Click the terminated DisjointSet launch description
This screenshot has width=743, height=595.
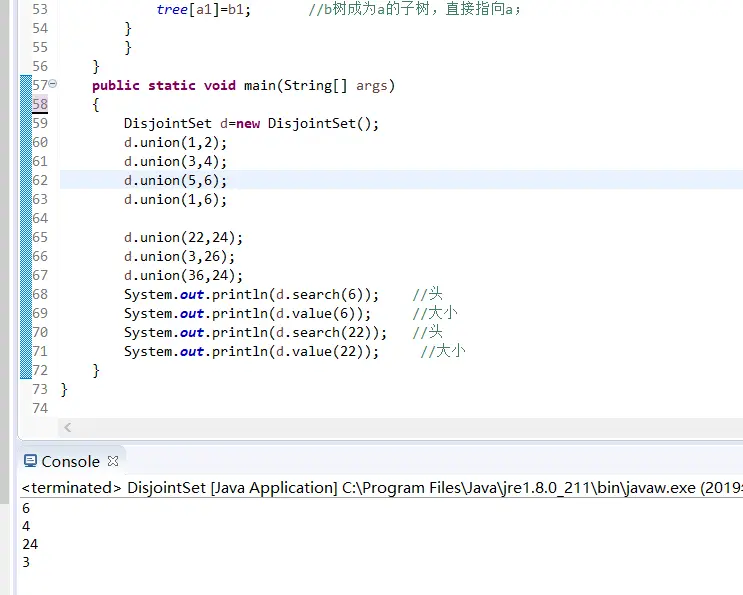point(382,487)
